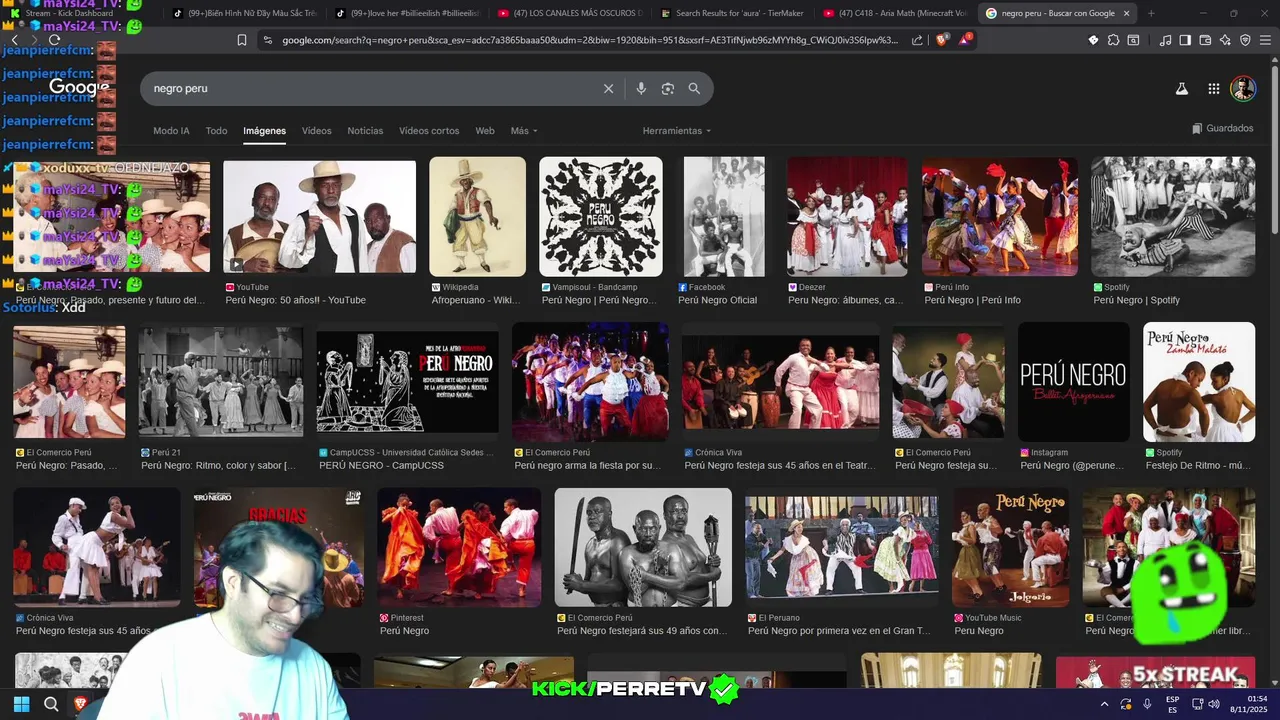Open 'Perú Negro: álbumes' Deezer link
1280x720 pixels.
846,300
